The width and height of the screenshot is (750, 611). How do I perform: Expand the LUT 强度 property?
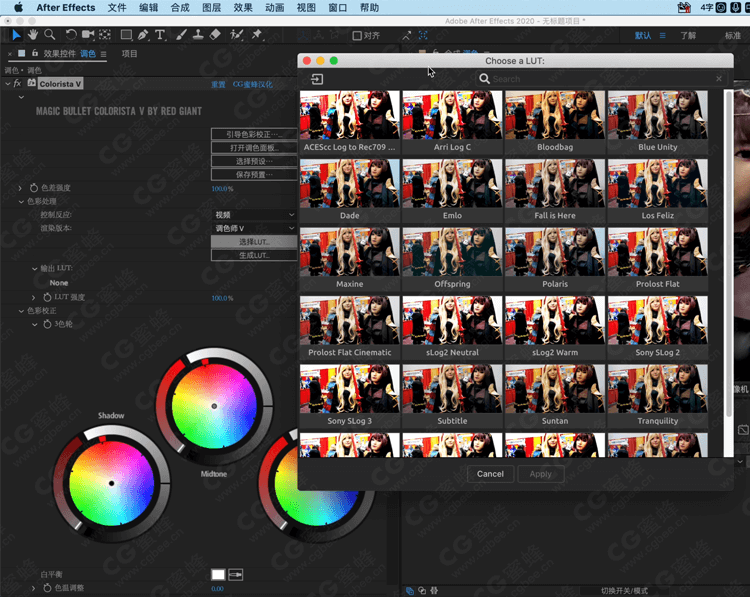(x=33, y=298)
